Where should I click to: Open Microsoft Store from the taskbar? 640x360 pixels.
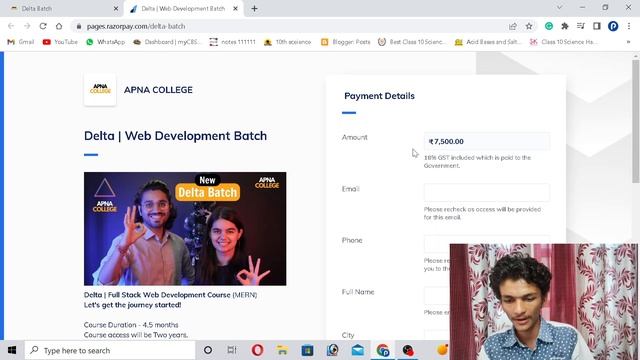pyautogui.click(x=307, y=350)
